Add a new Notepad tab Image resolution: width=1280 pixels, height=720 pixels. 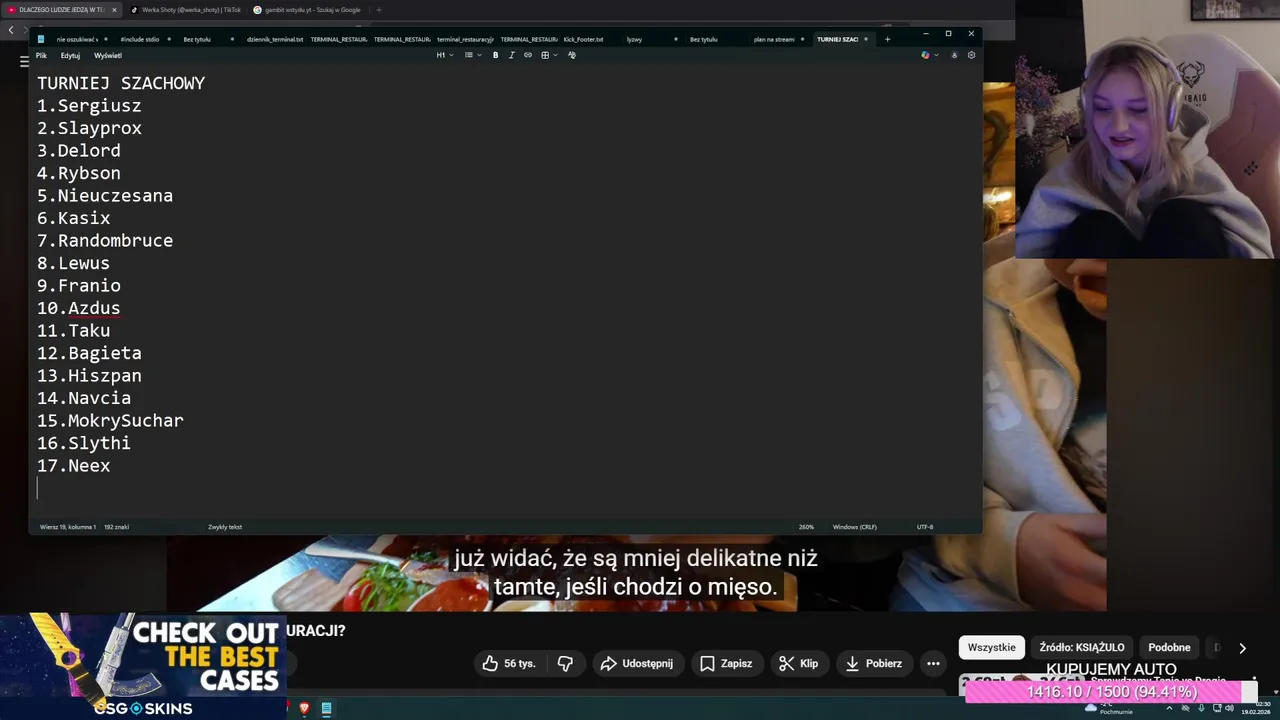pos(887,39)
